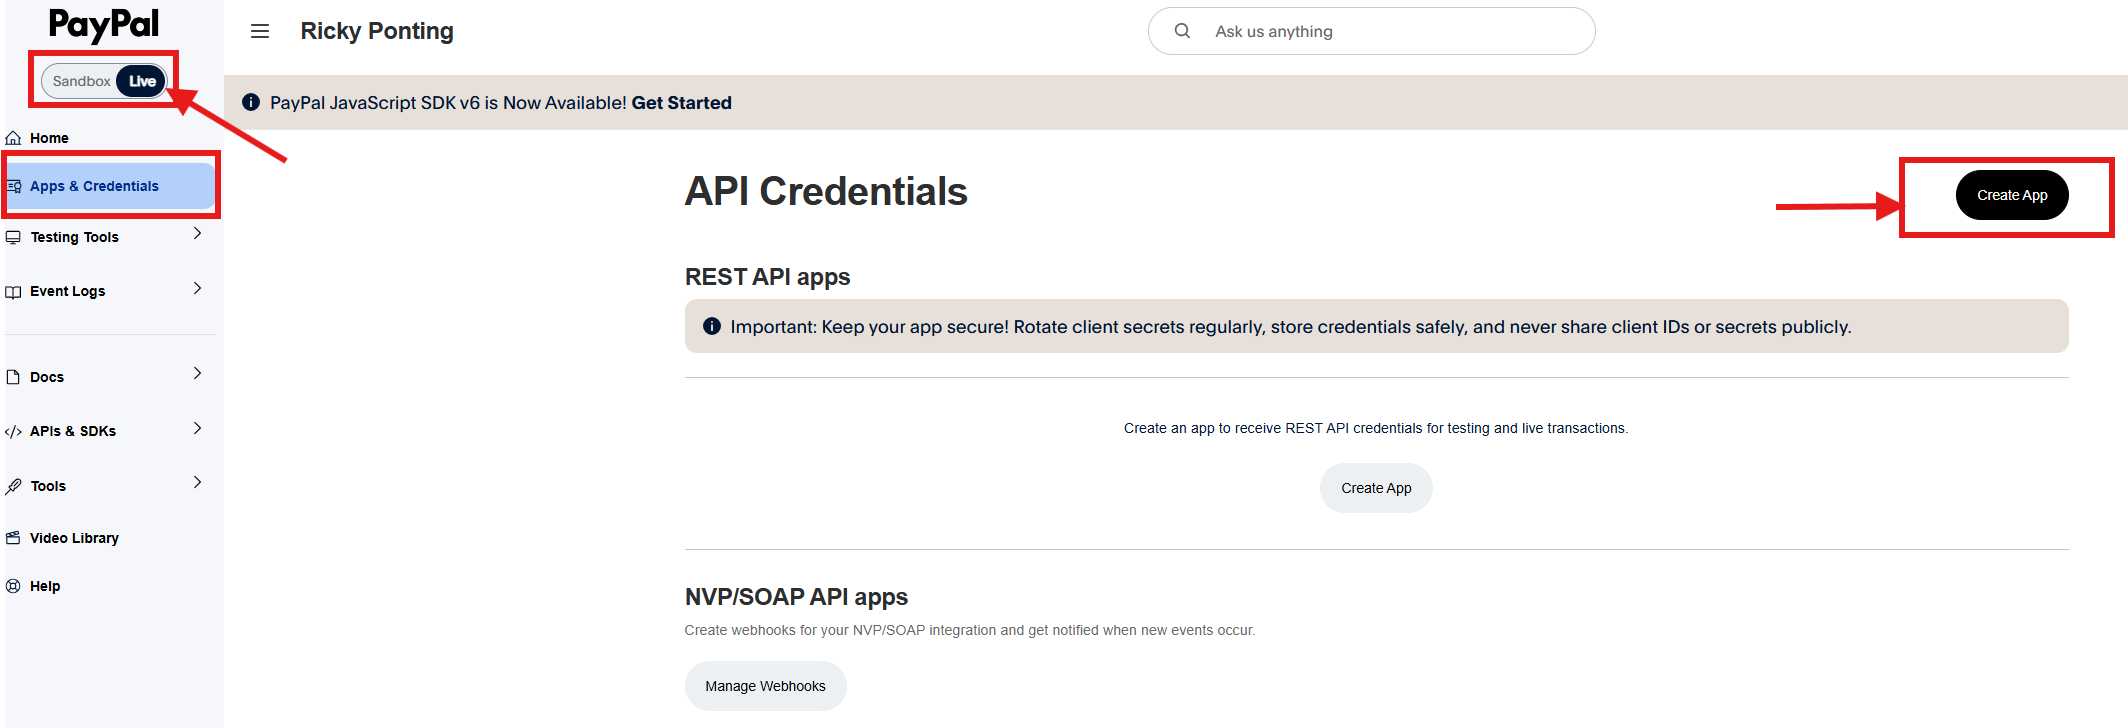
Task: Expand the Tools chevron
Action: click(x=197, y=482)
